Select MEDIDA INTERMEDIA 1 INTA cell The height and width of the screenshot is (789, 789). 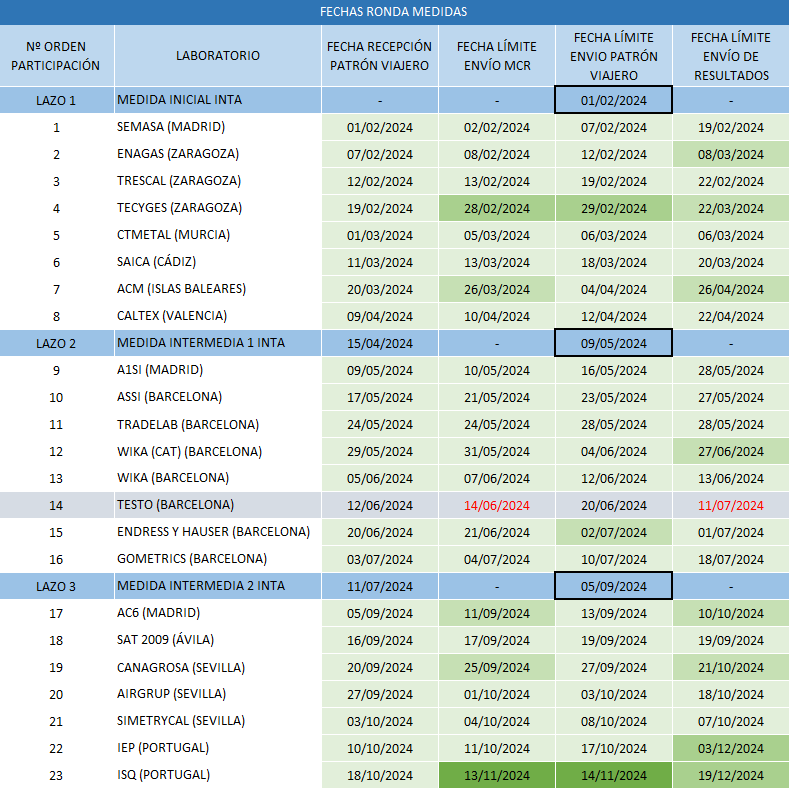(x=218, y=343)
